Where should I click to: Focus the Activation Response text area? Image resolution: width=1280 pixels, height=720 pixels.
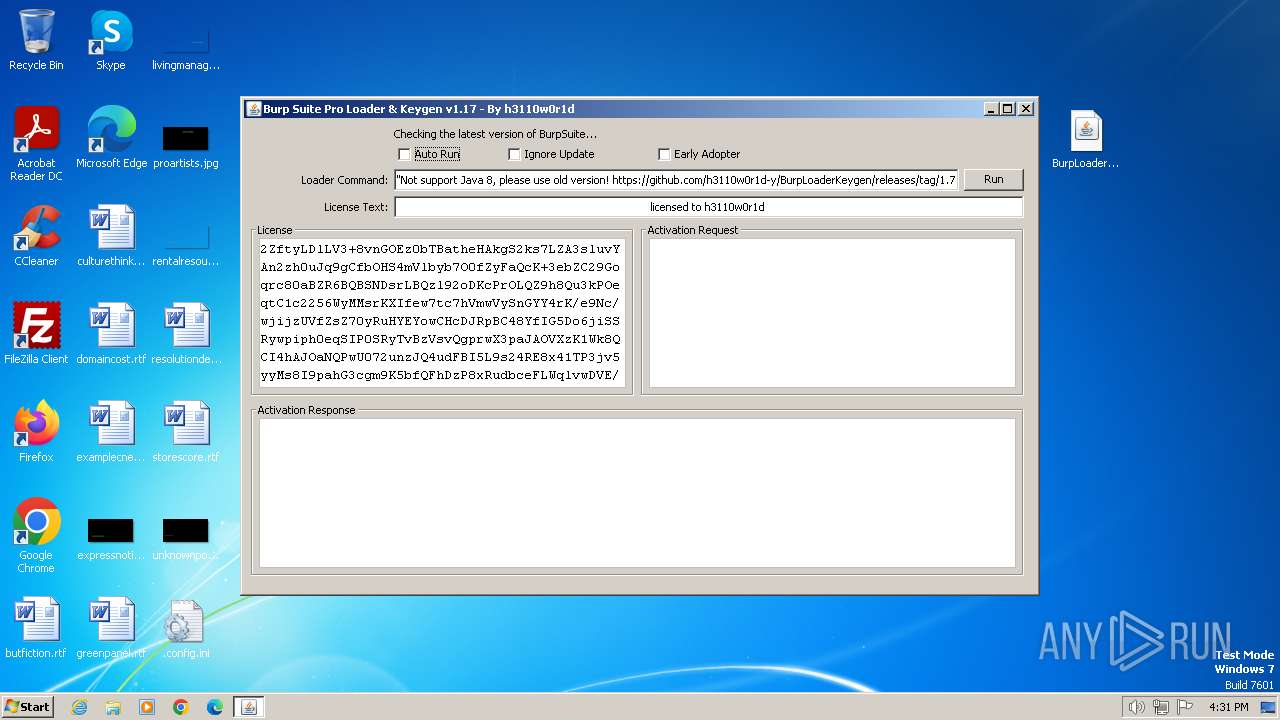637,492
